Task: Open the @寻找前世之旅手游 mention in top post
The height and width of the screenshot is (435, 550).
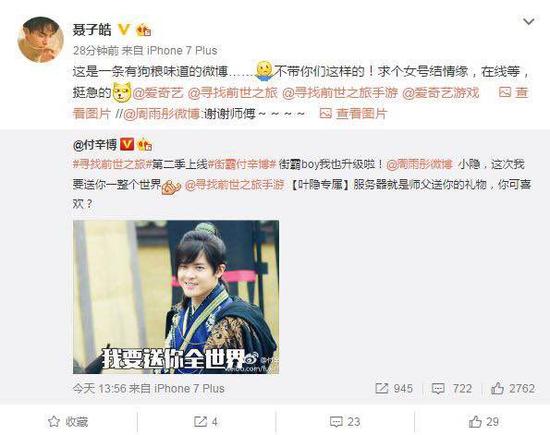Action: tap(340, 93)
